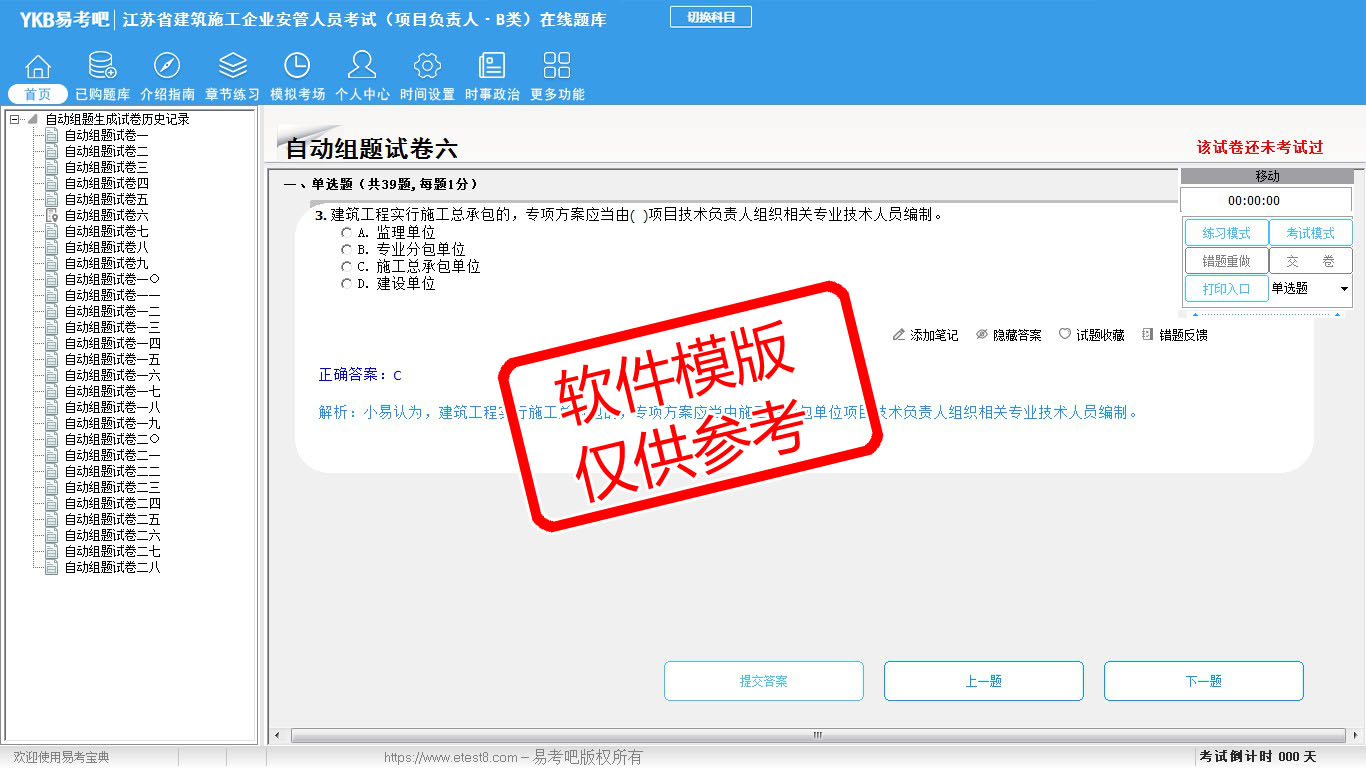Click the 提交答案 button
Screen dimensions: 1366x768
[x=763, y=681]
